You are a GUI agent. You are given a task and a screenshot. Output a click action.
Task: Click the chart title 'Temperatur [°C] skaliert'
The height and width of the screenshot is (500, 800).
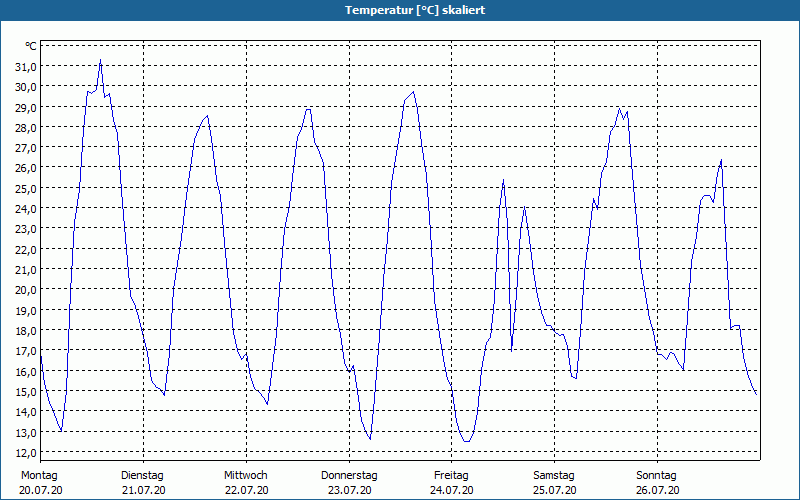(x=415, y=10)
